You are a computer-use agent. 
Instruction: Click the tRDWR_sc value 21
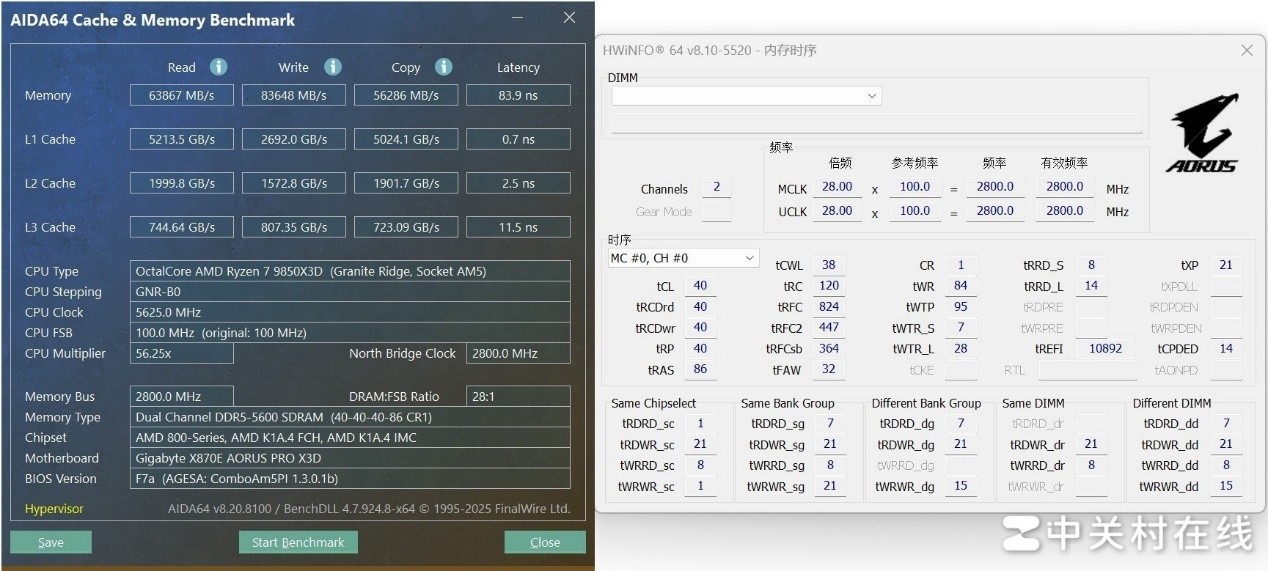pos(700,444)
